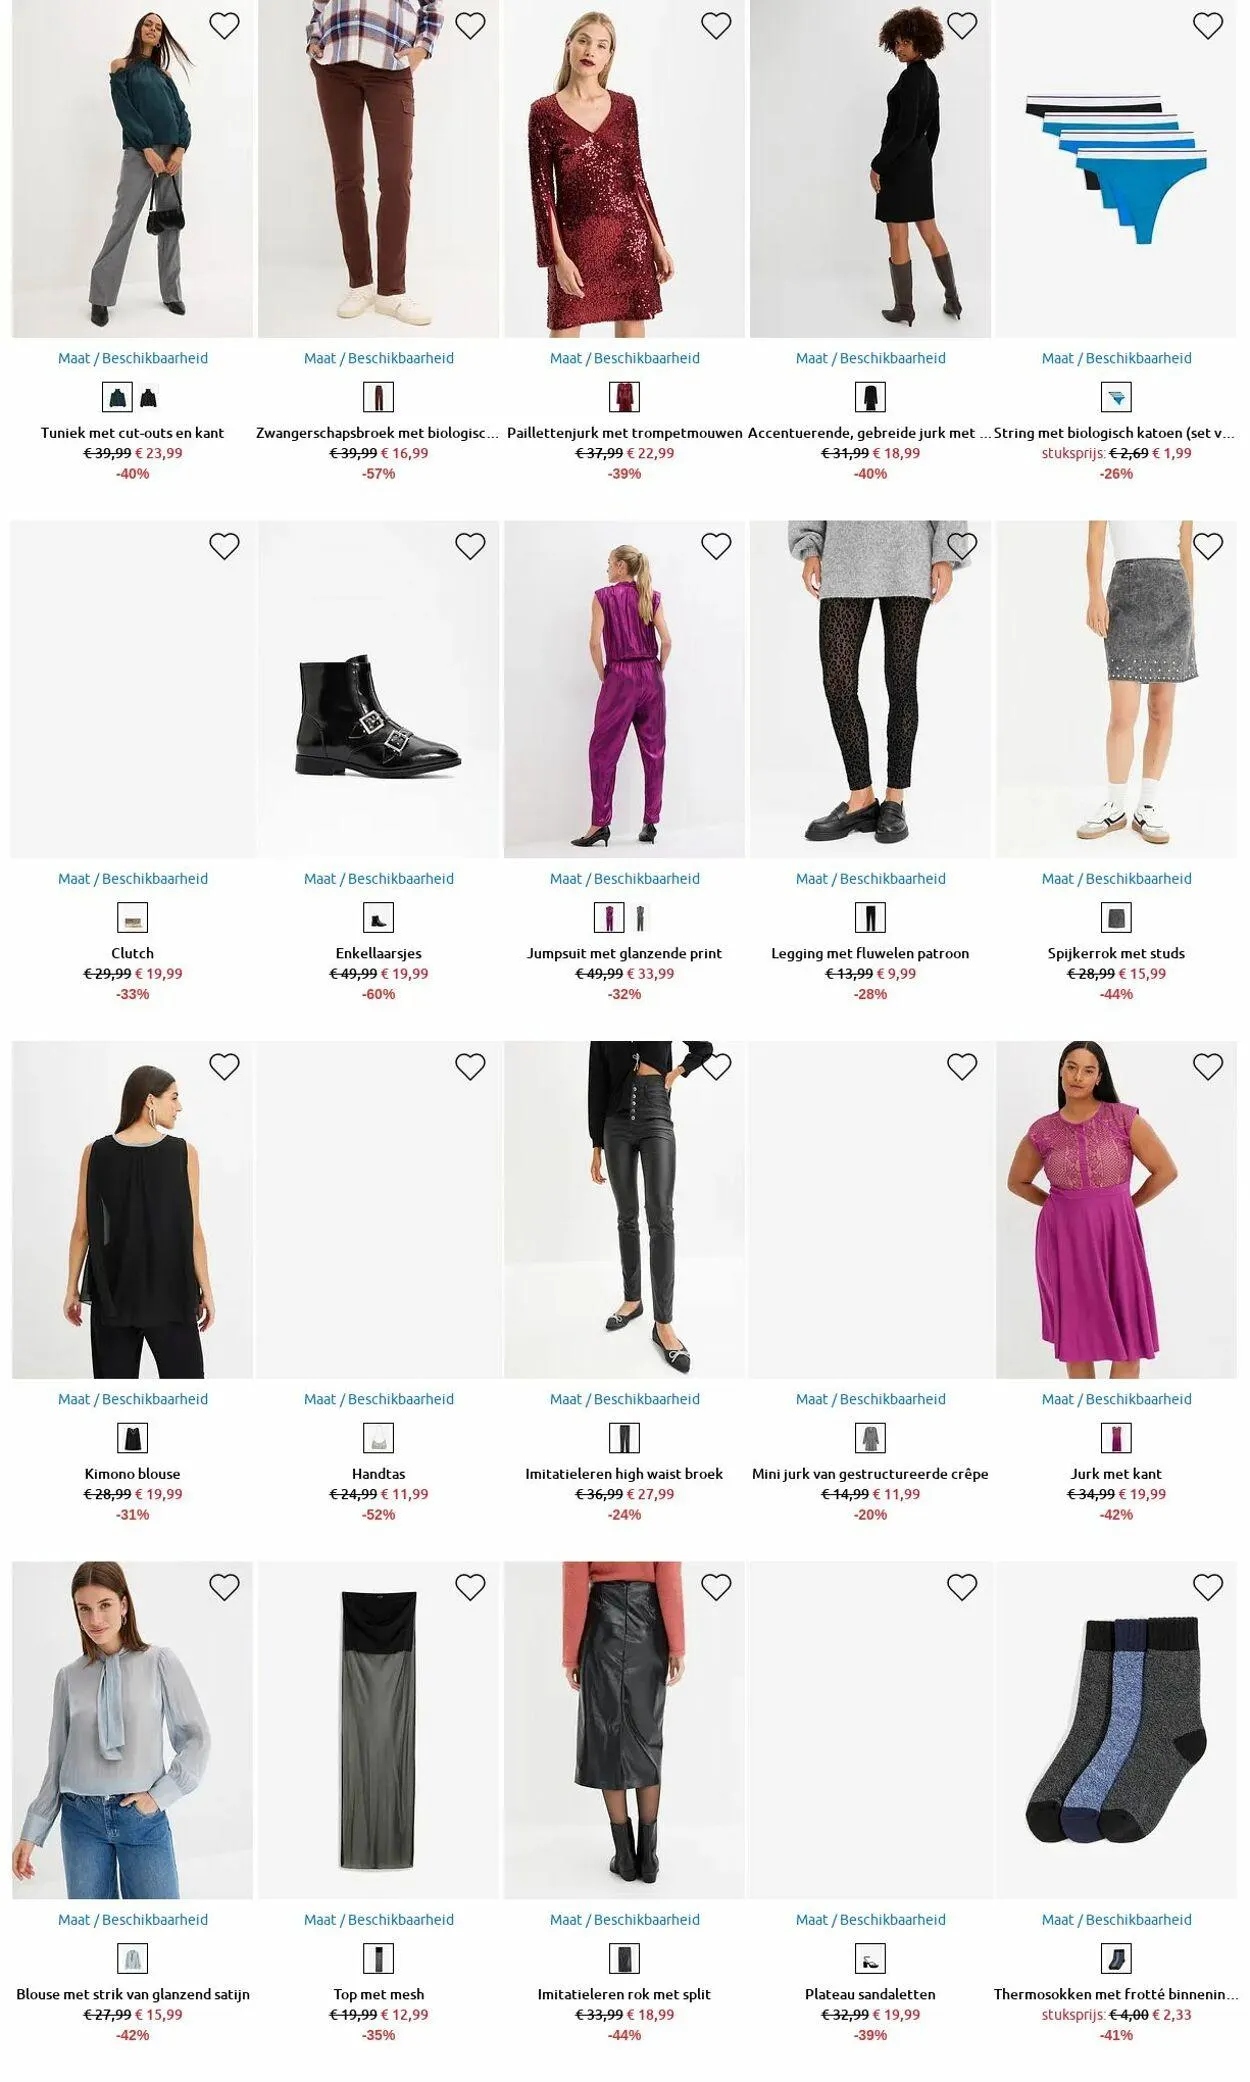
Task: Click heart on Thermosokken product
Action: 1208,1587
